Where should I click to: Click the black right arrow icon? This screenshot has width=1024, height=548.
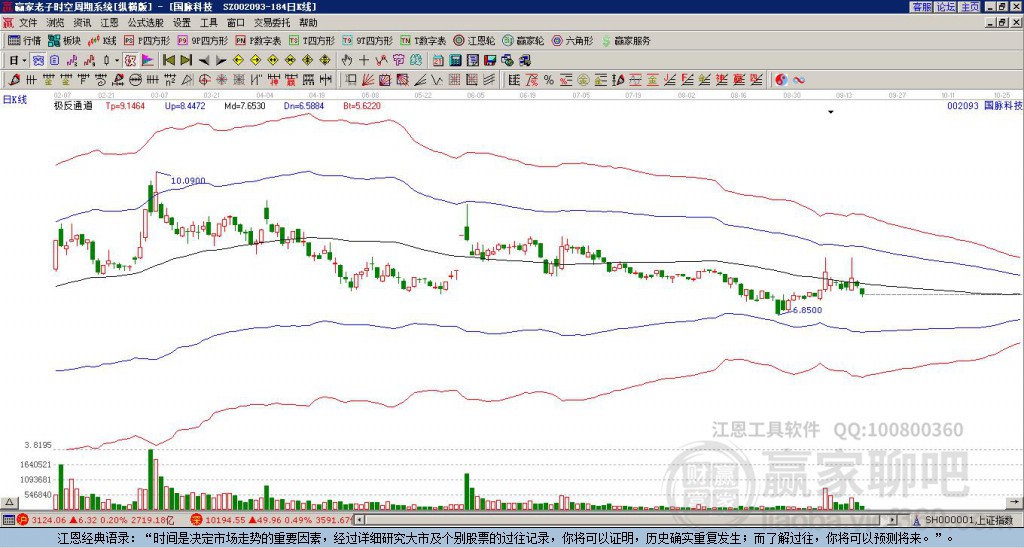[x=221, y=61]
